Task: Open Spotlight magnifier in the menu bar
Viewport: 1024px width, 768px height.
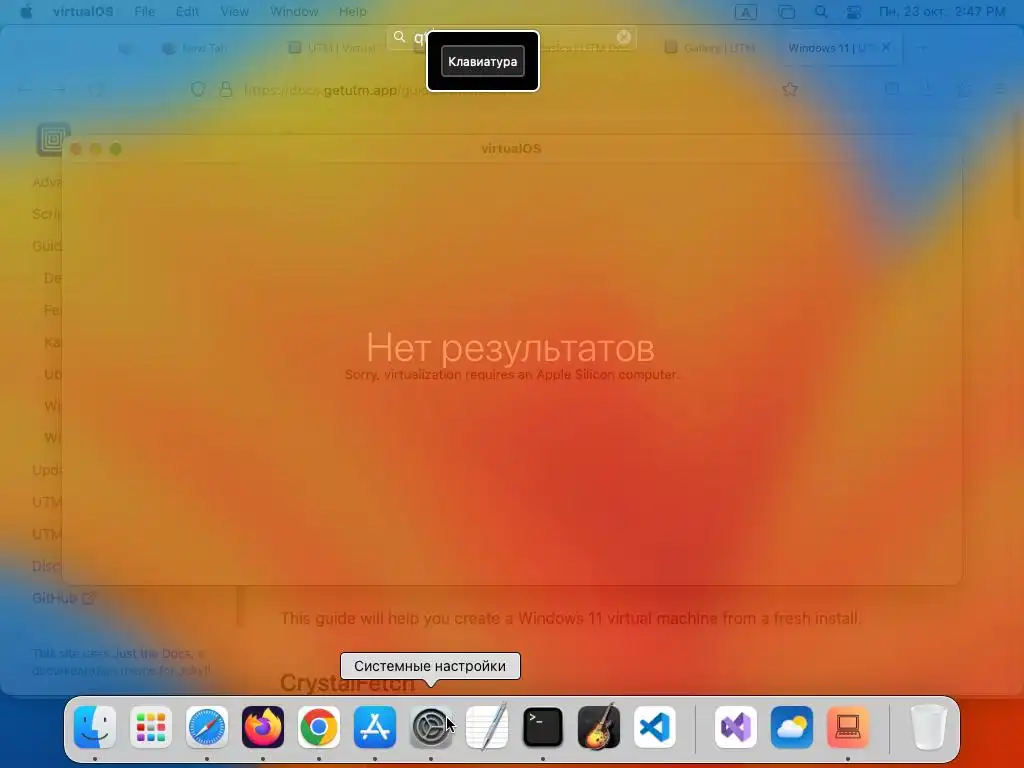Action: point(821,12)
